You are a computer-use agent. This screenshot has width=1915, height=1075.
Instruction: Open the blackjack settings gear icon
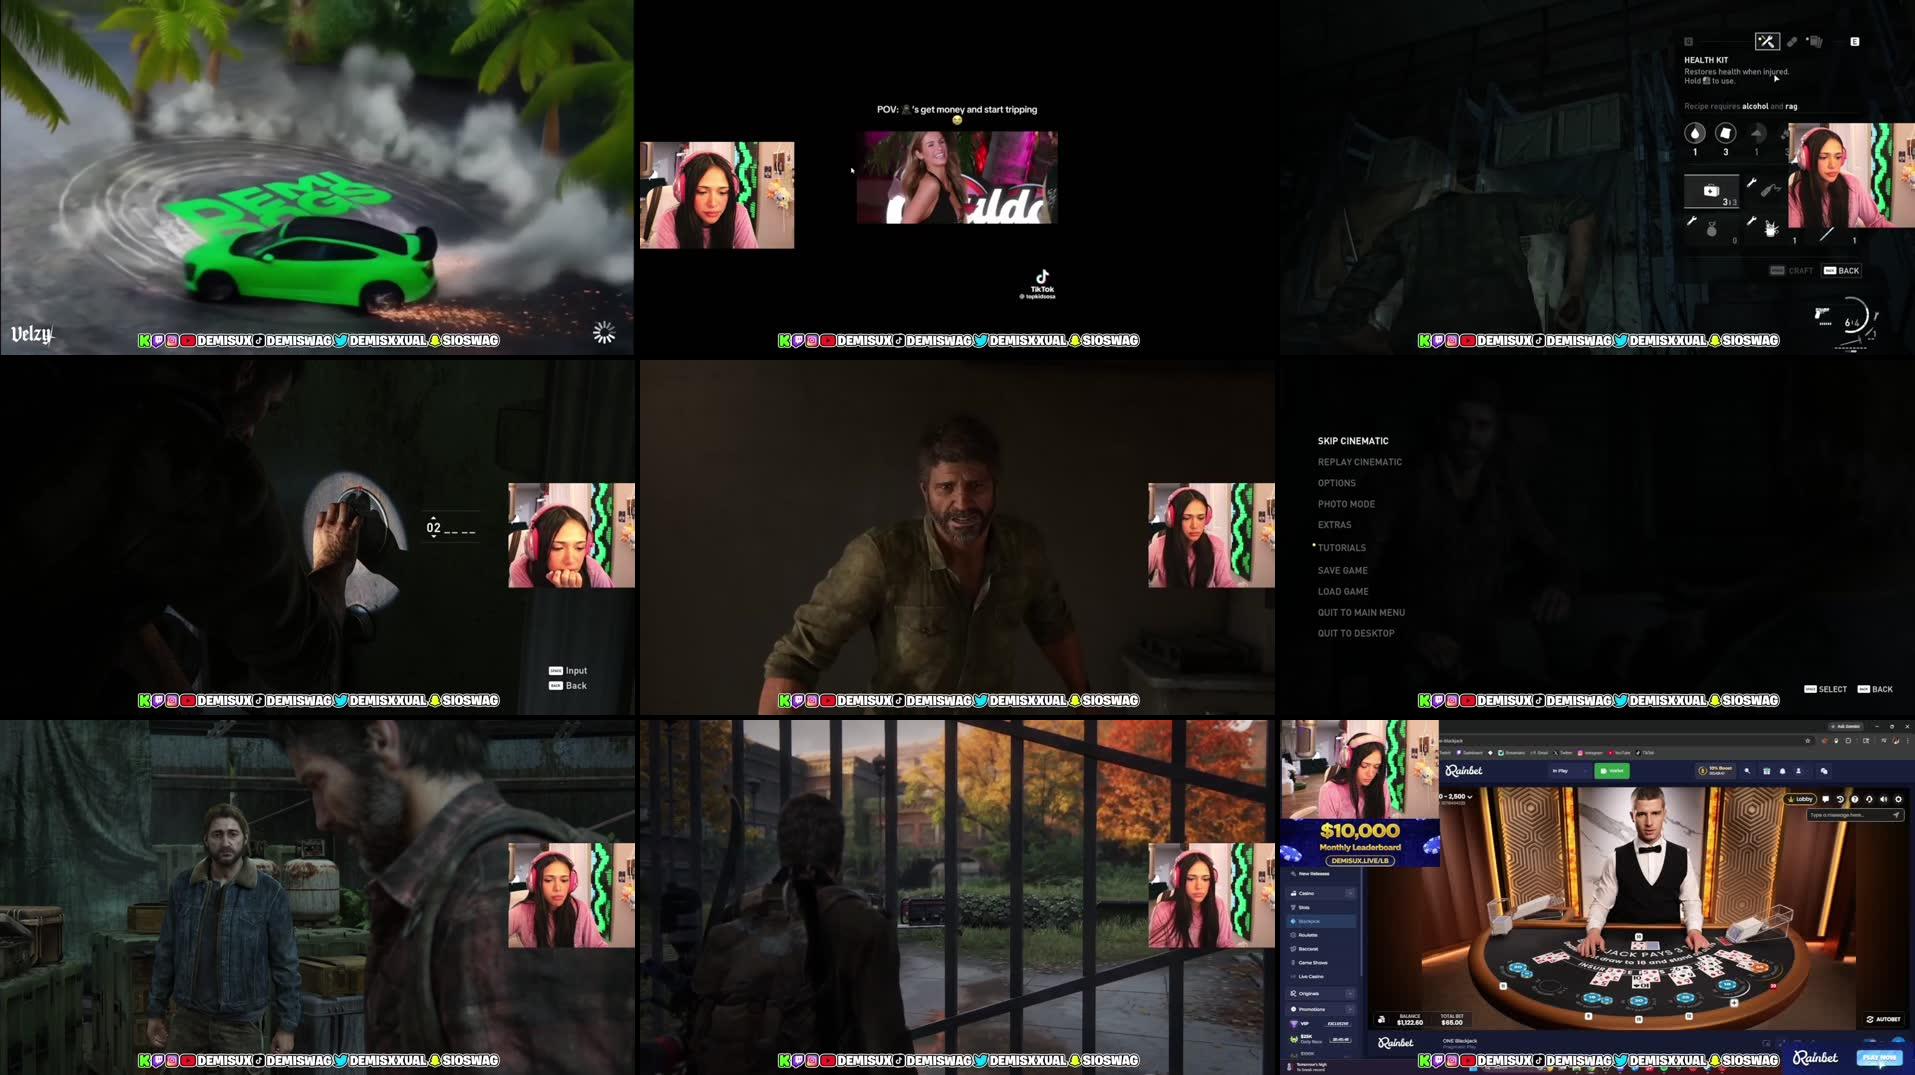(x=1899, y=799)
